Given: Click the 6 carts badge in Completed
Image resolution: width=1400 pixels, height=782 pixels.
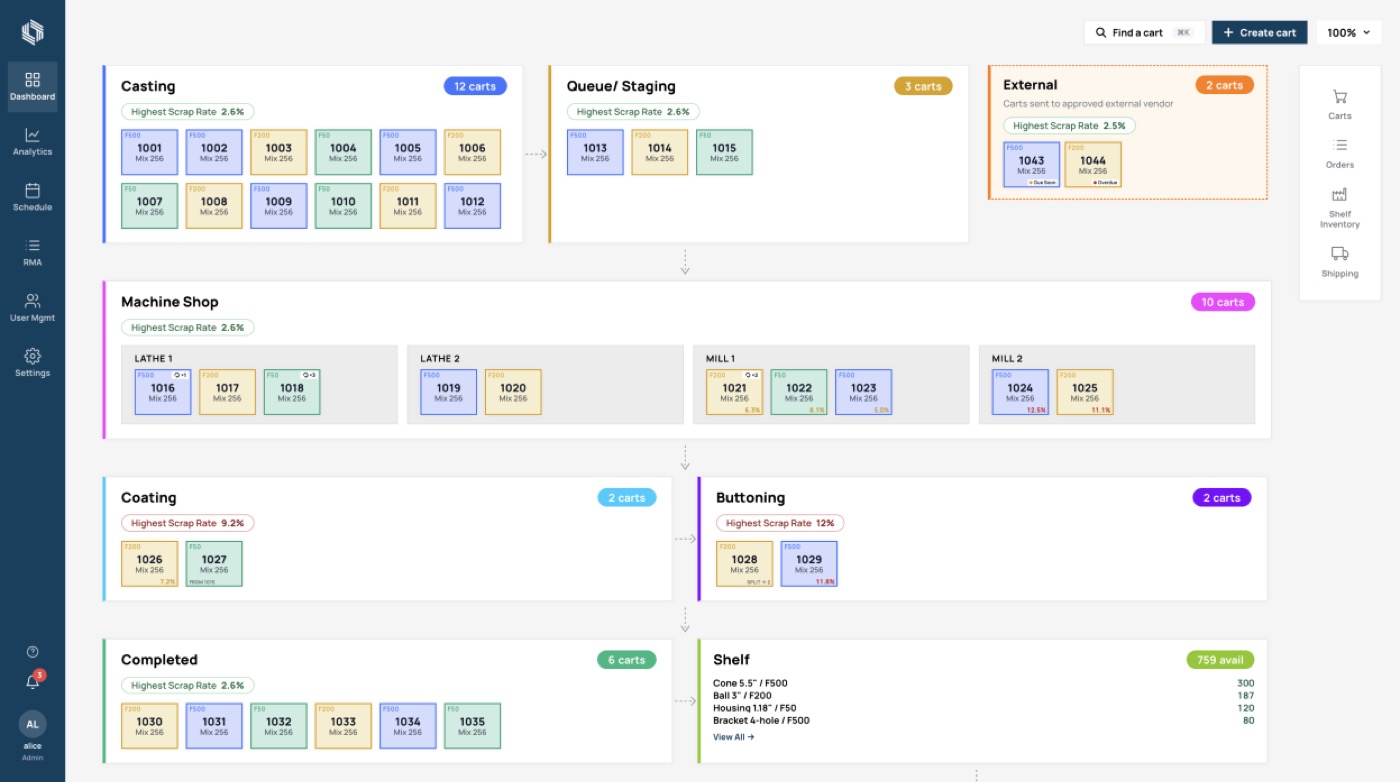Looking at the screenshot, I should click(626, 660).
